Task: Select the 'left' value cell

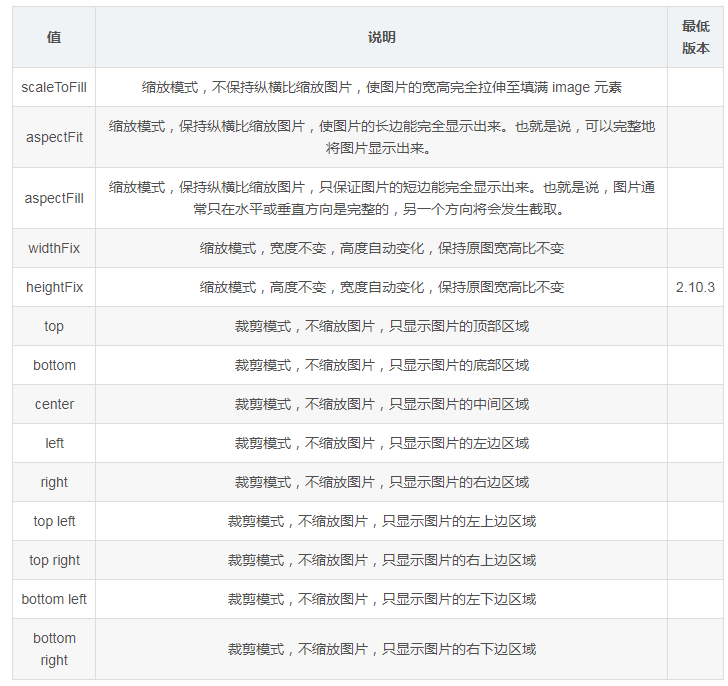Action: point(54,443)
